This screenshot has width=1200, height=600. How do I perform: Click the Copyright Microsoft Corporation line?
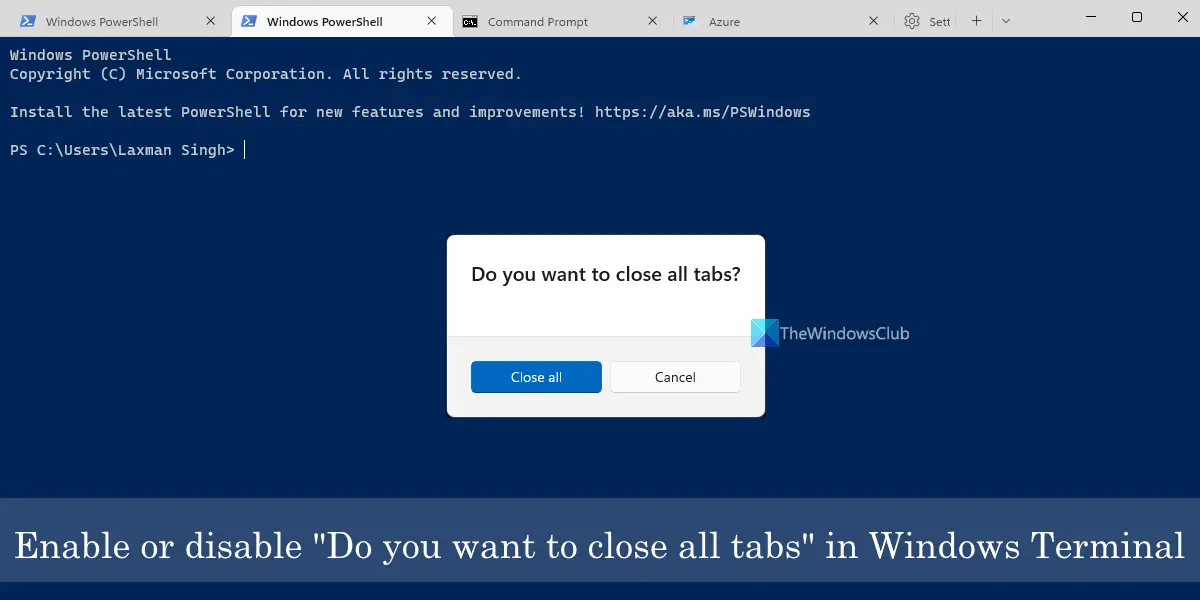click(x=266, y=74)
